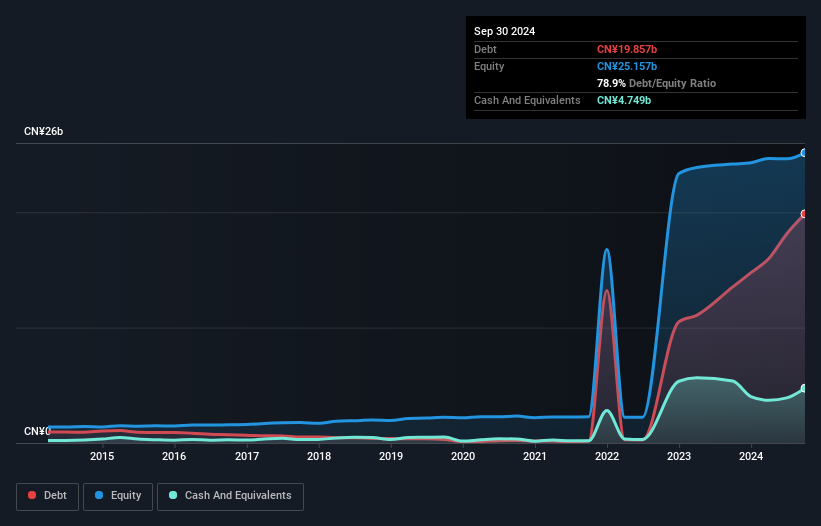Toggle Cash And Equivalents legend button
Viewport: 821px width, 526px height.
(230, 496)
